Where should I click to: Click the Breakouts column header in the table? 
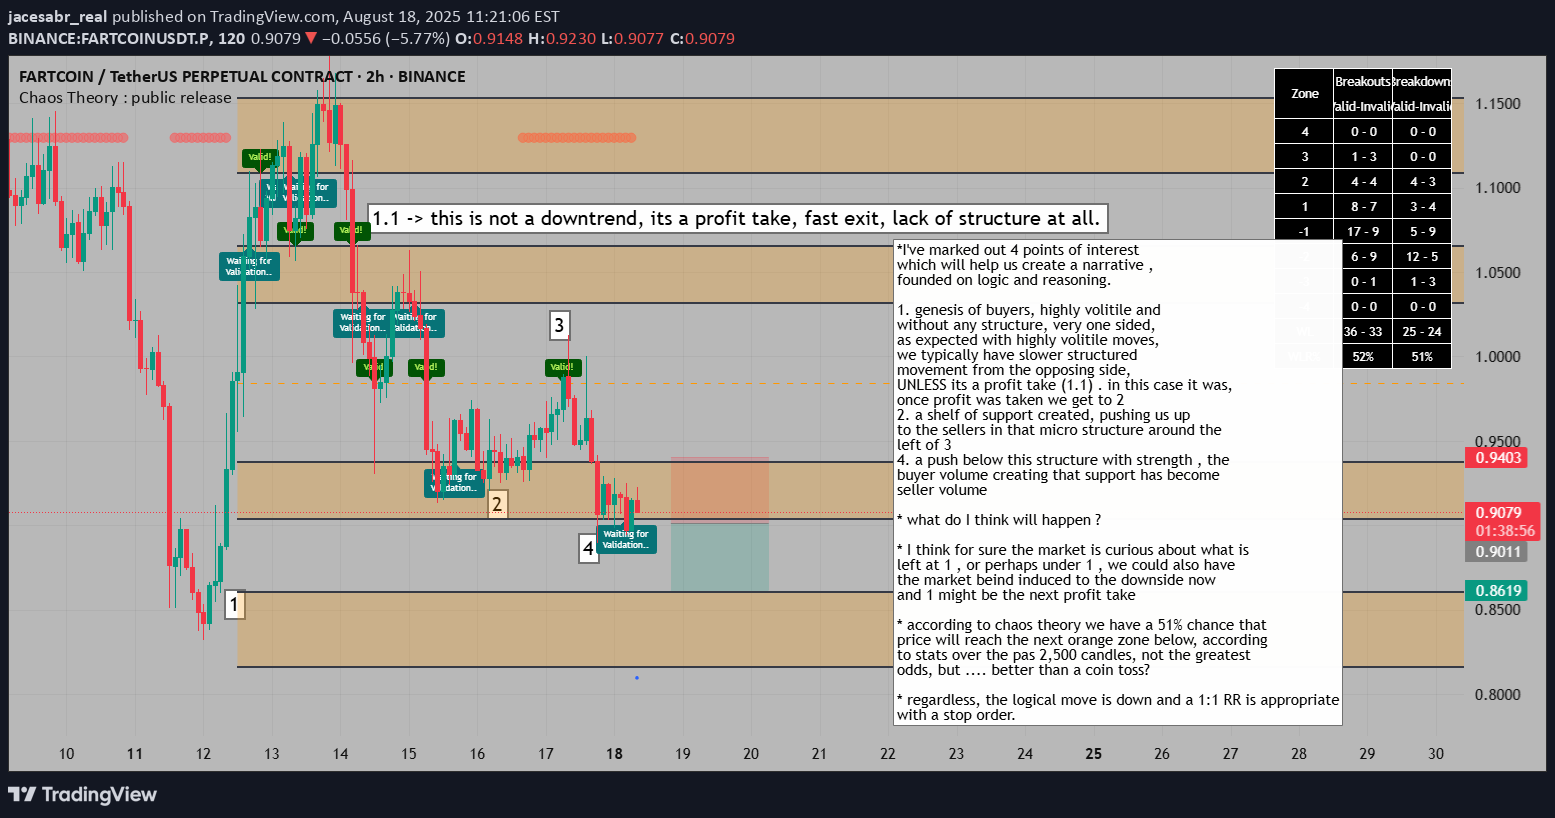click(1363, 82)
